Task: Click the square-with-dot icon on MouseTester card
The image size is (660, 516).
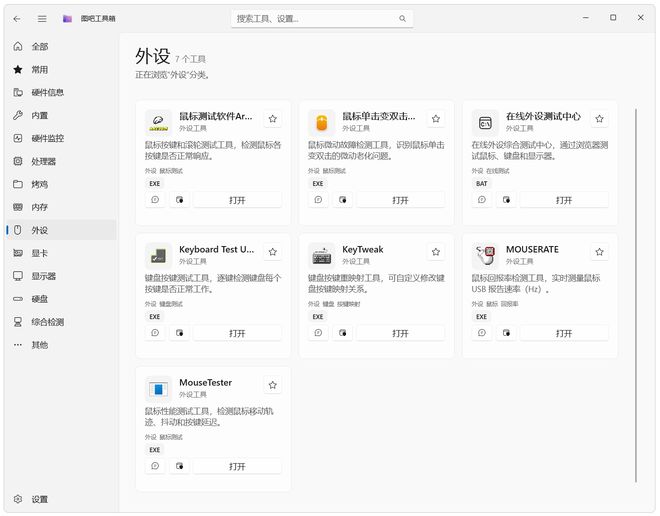Action: click(x=179, y=466)
